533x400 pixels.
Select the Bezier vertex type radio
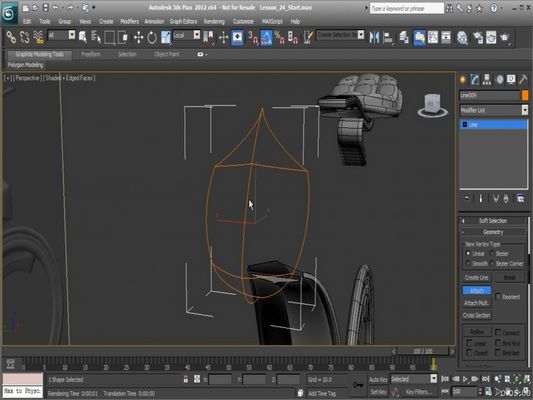492,254
